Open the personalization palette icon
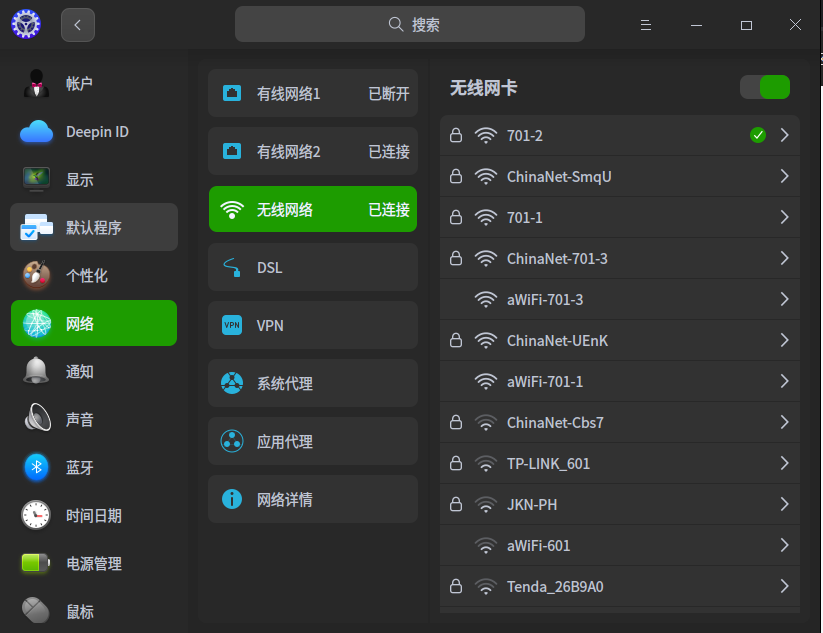823x633 pixels. point(37,275)
